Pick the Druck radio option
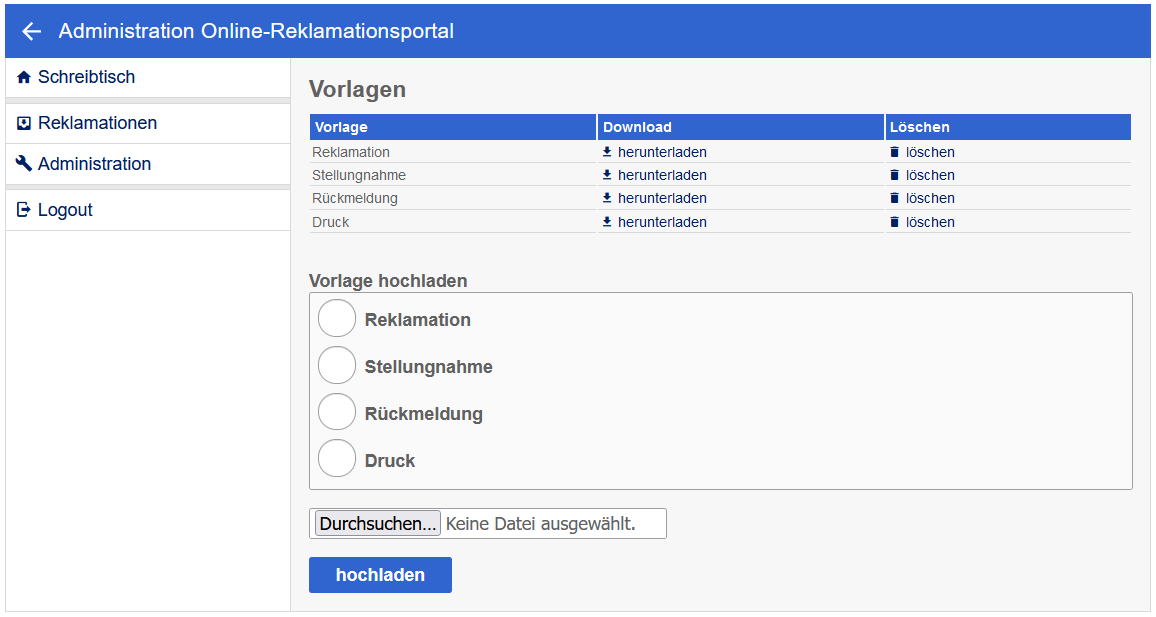1156x617 pixels. click(x=337, y=459)
